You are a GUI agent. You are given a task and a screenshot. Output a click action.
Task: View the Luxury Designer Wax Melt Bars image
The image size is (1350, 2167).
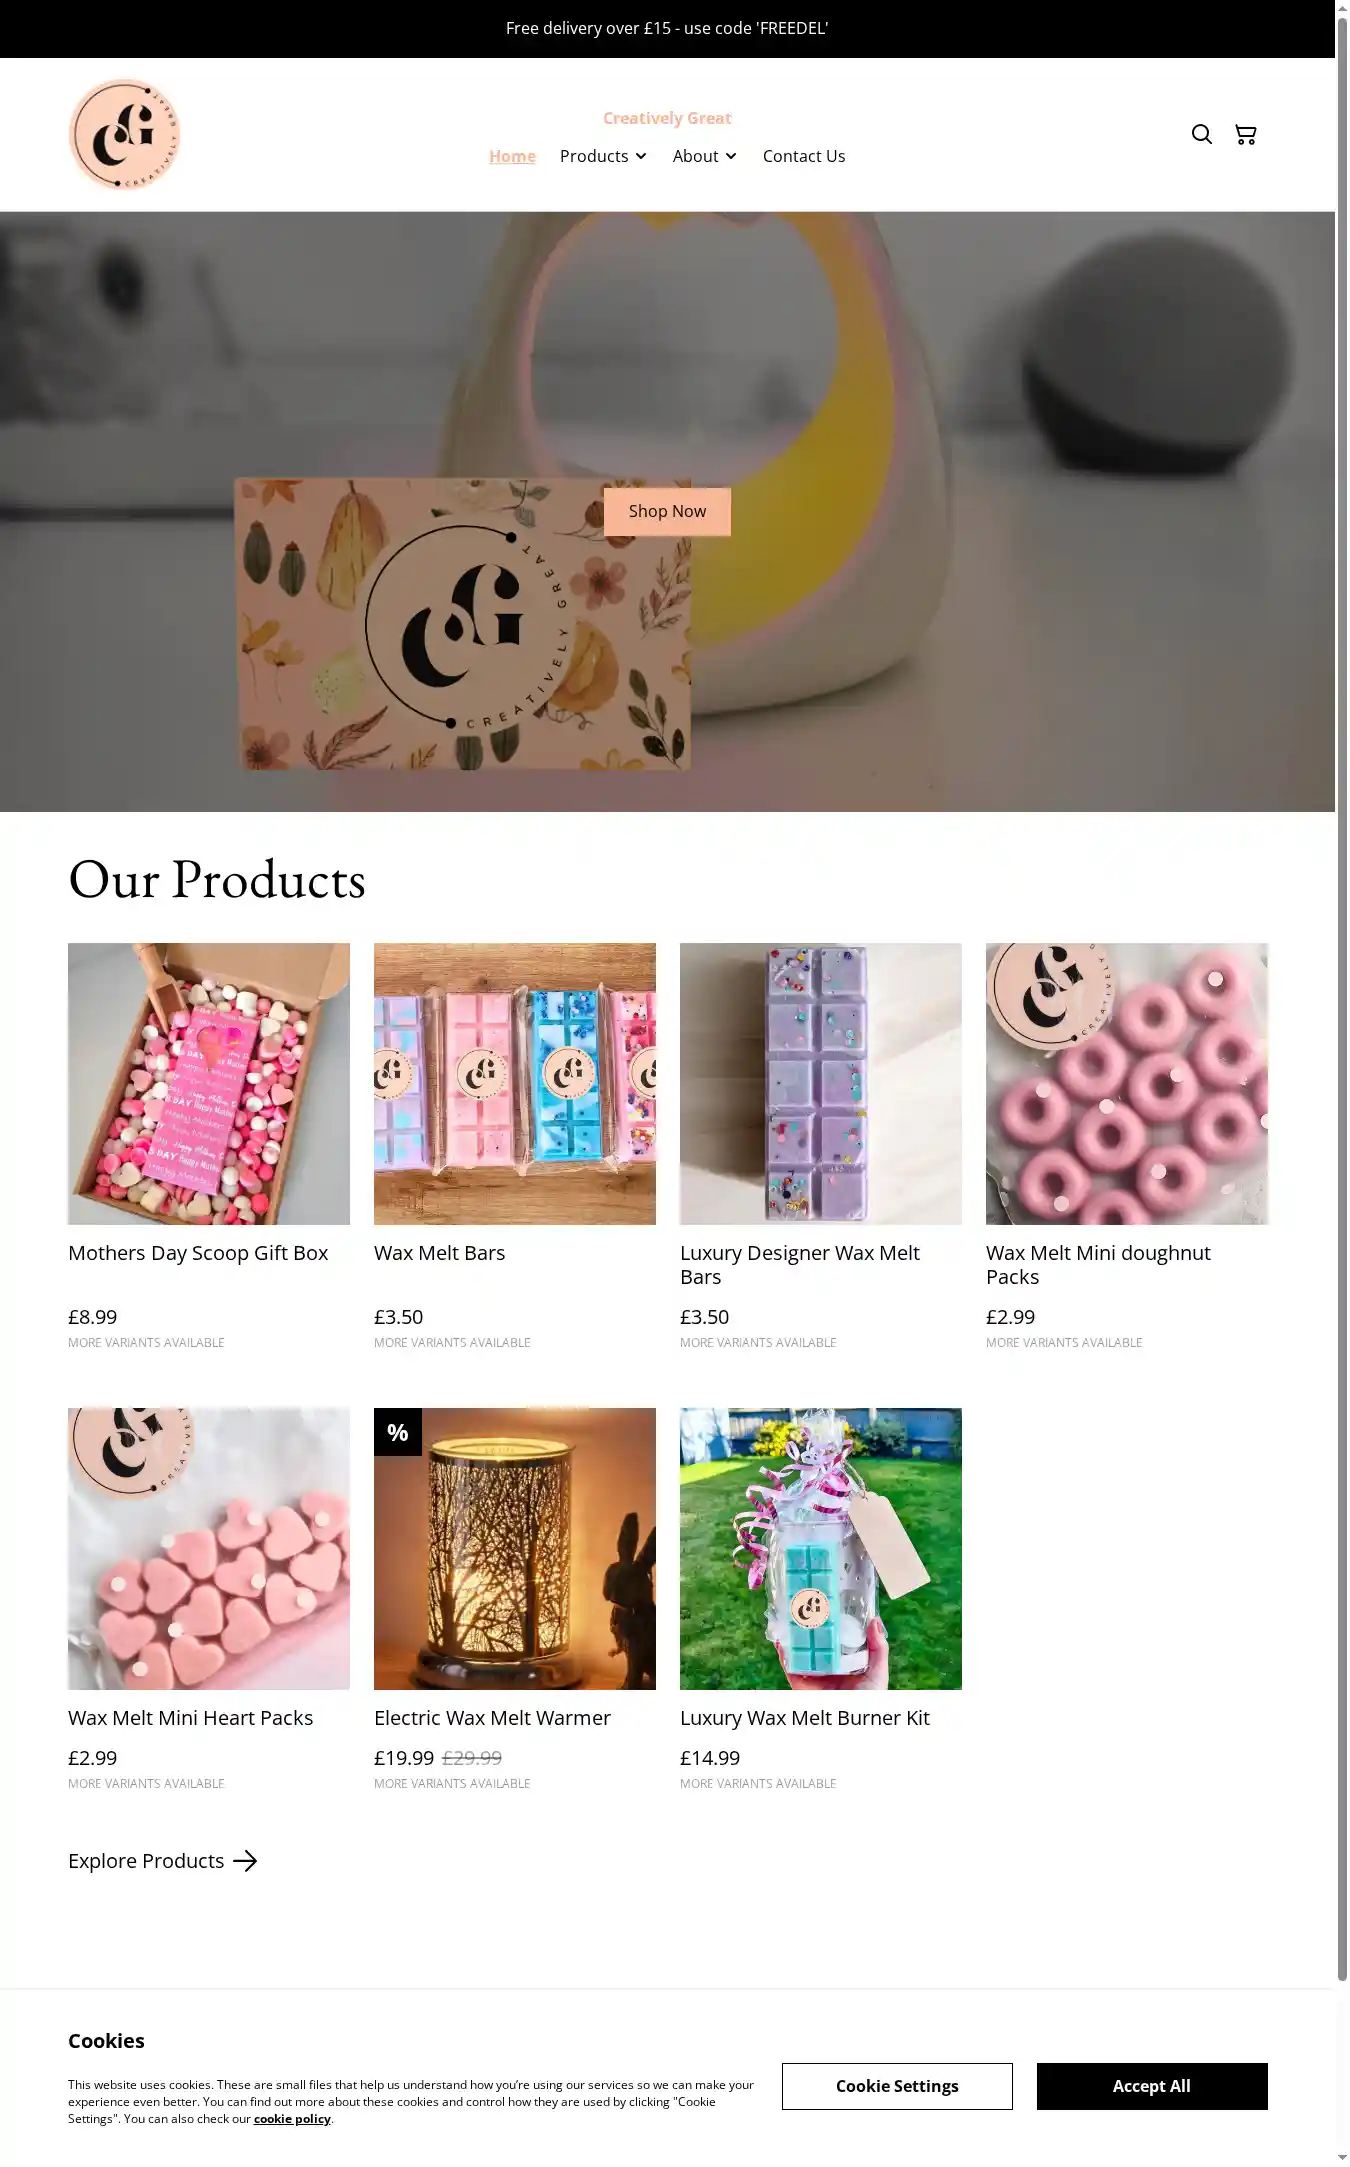pos(821,1084)
